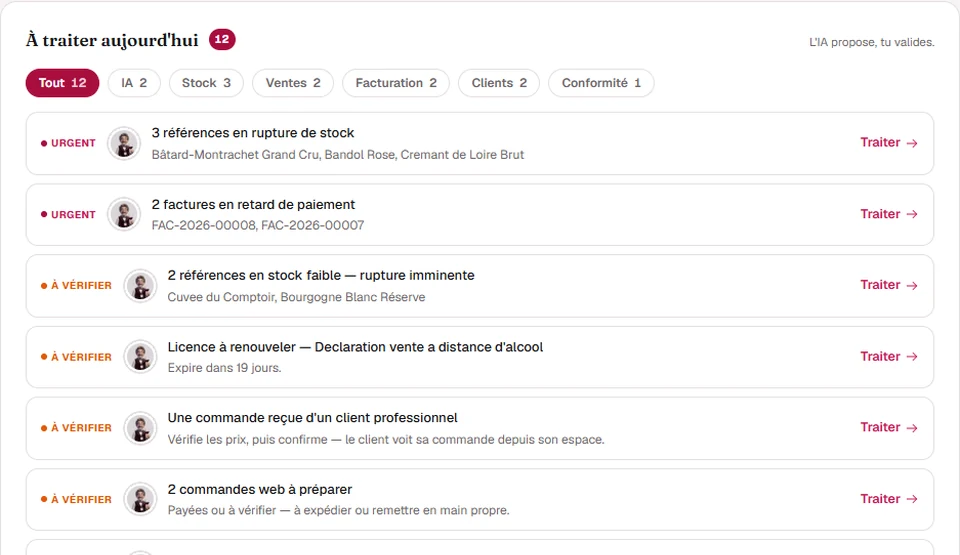The image size is (960, 555).
Task: Click Traiter for stock faible references
Action: tap(889, 285)
